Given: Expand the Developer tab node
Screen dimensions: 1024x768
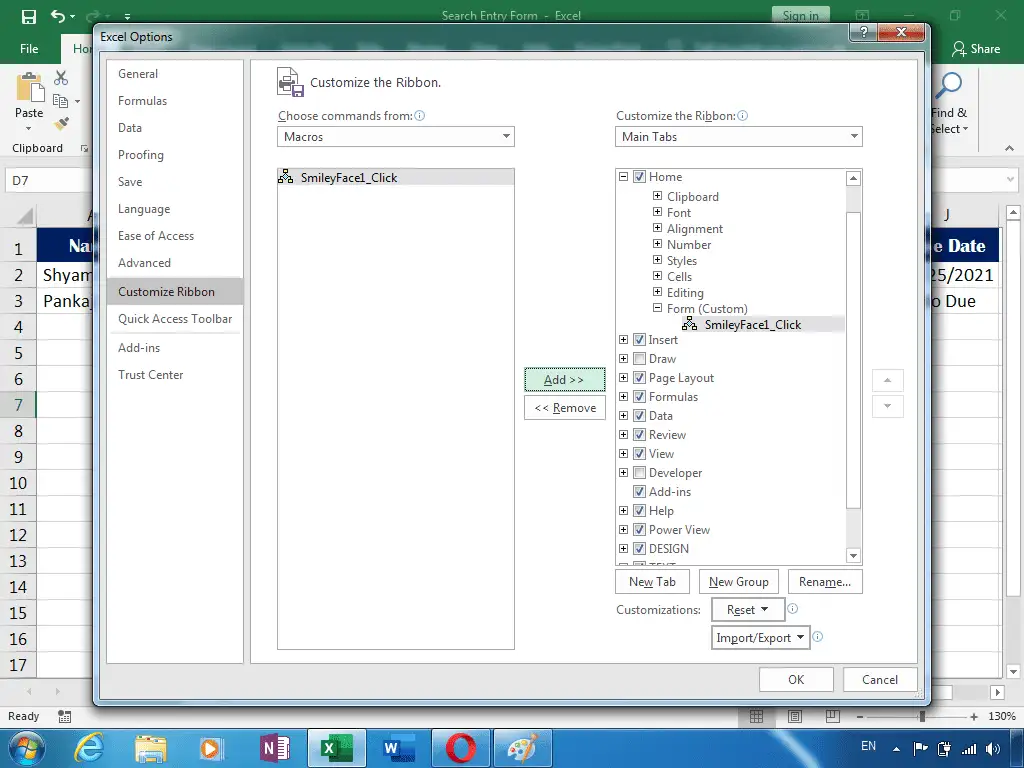Looking at the screenshot, I should (623, 472).
